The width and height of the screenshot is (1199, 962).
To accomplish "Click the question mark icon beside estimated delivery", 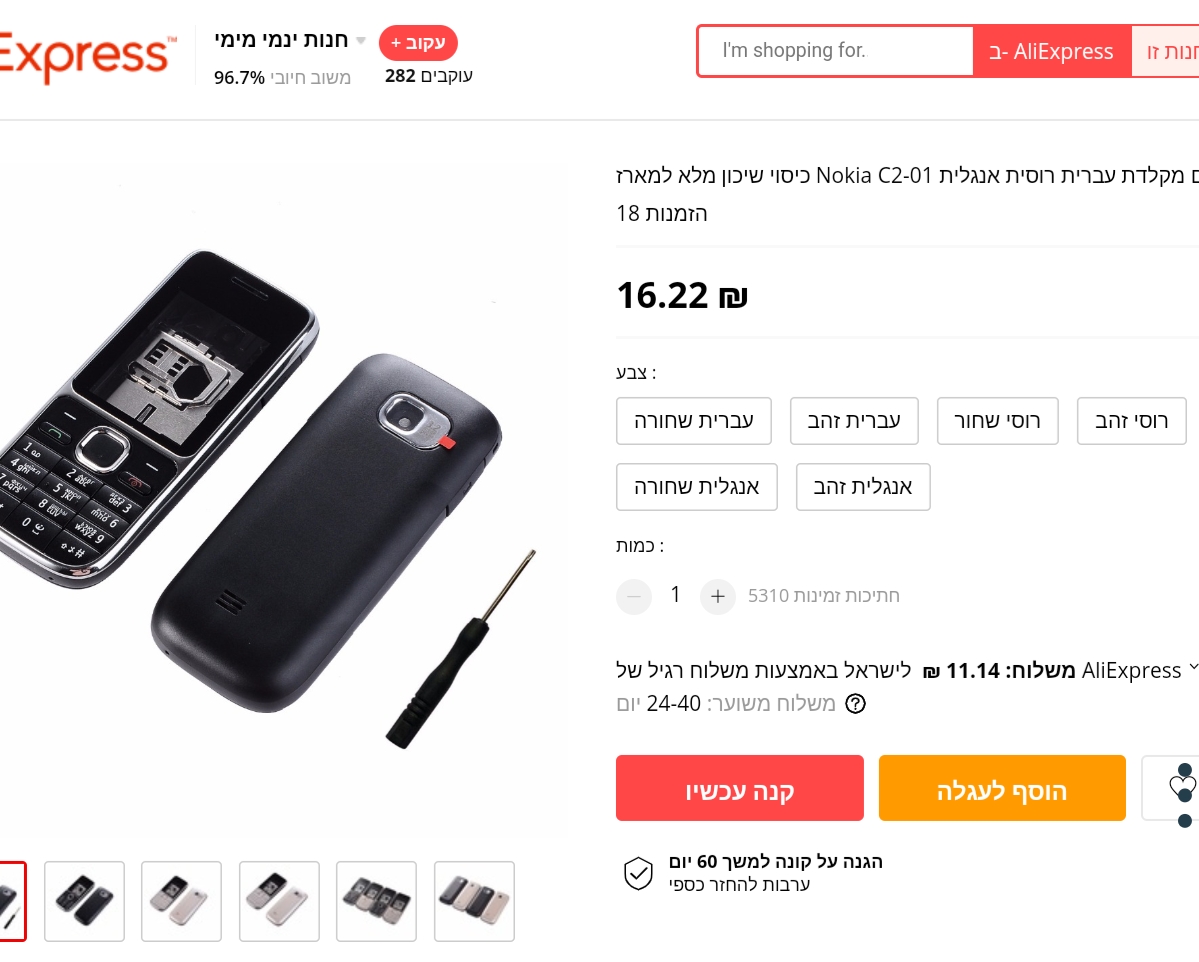I will point(855,704).
